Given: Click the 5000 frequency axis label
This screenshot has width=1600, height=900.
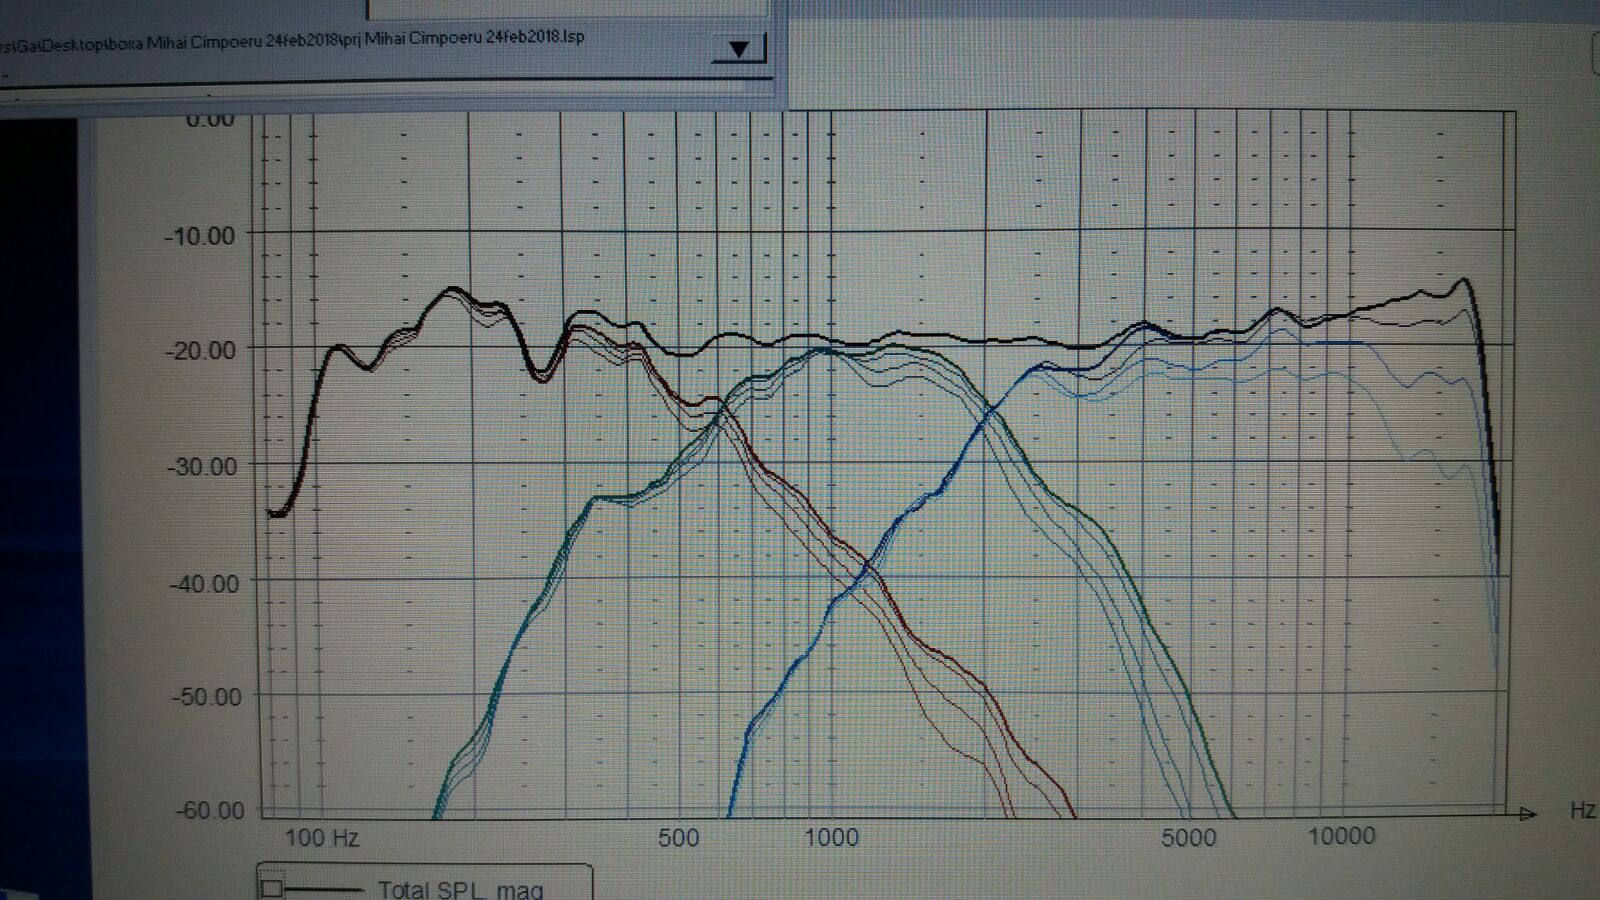Looking at the screenshot, I should [1188, 836].
